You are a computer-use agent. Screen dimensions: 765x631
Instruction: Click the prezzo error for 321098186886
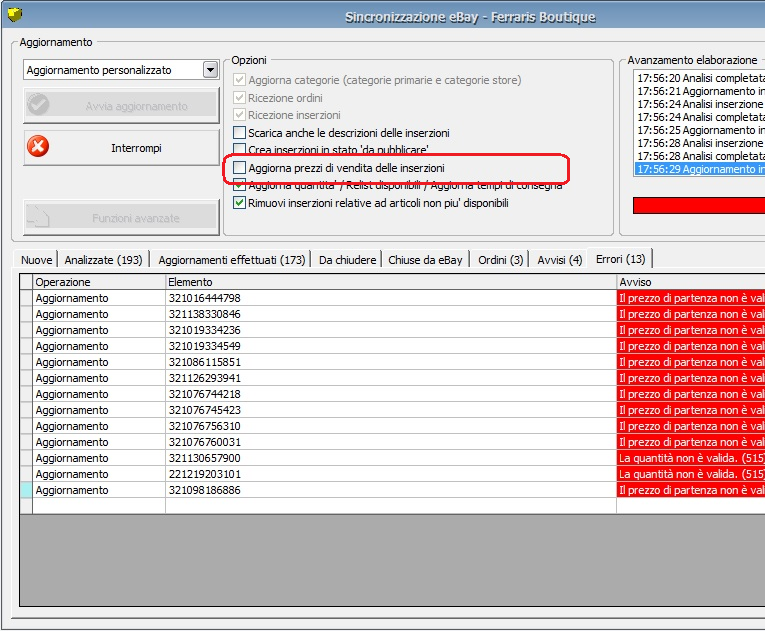point(691,490)
